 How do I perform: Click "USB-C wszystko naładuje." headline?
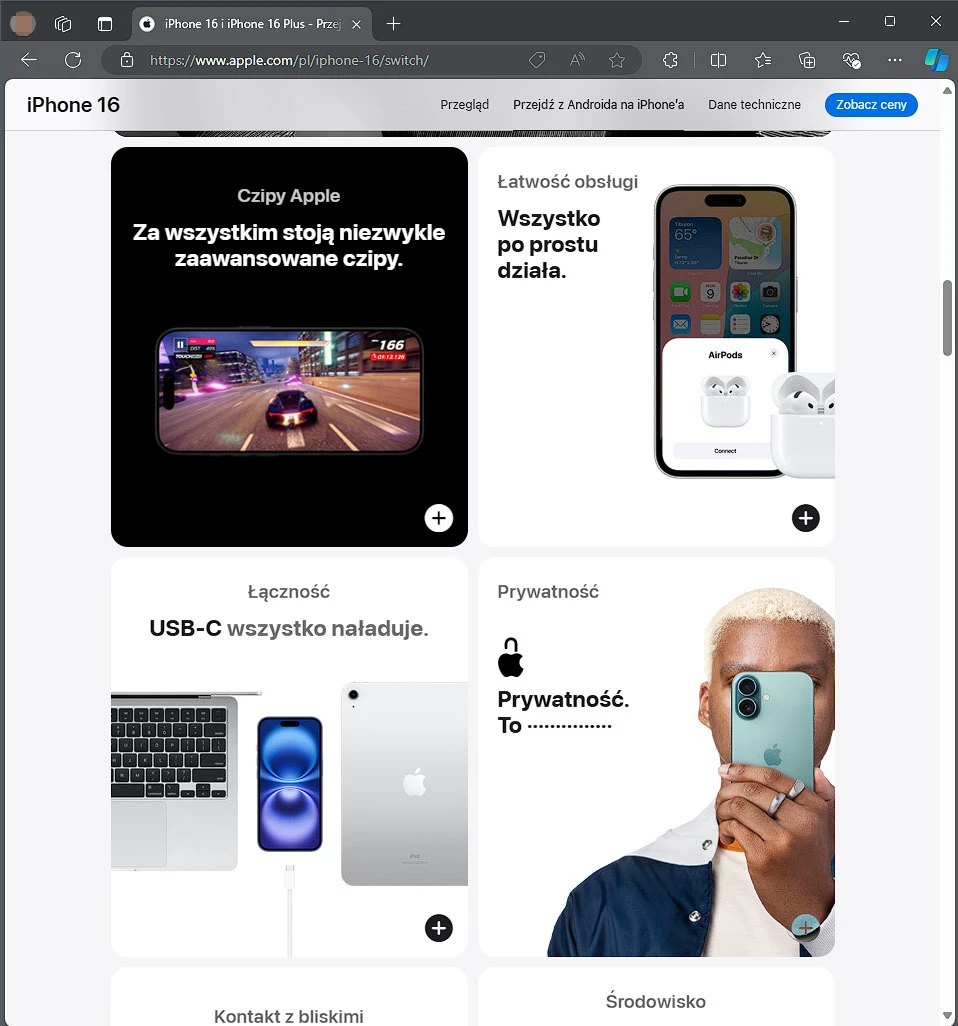point(289,628)
